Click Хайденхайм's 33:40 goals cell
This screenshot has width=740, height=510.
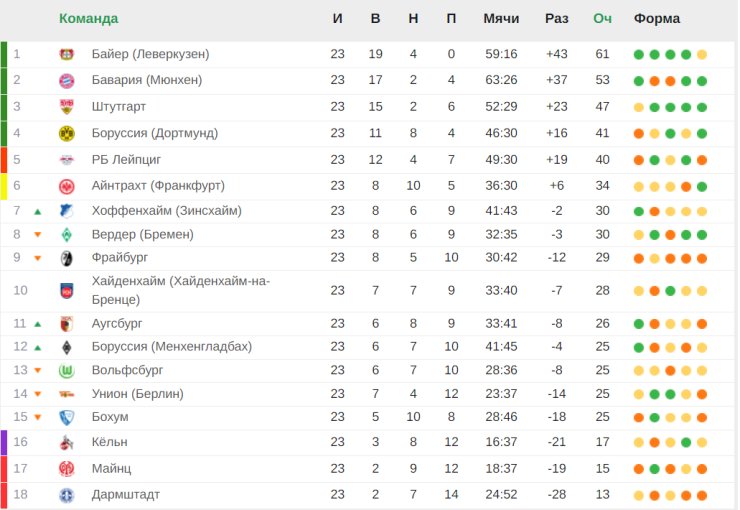[x=501, y=291]
